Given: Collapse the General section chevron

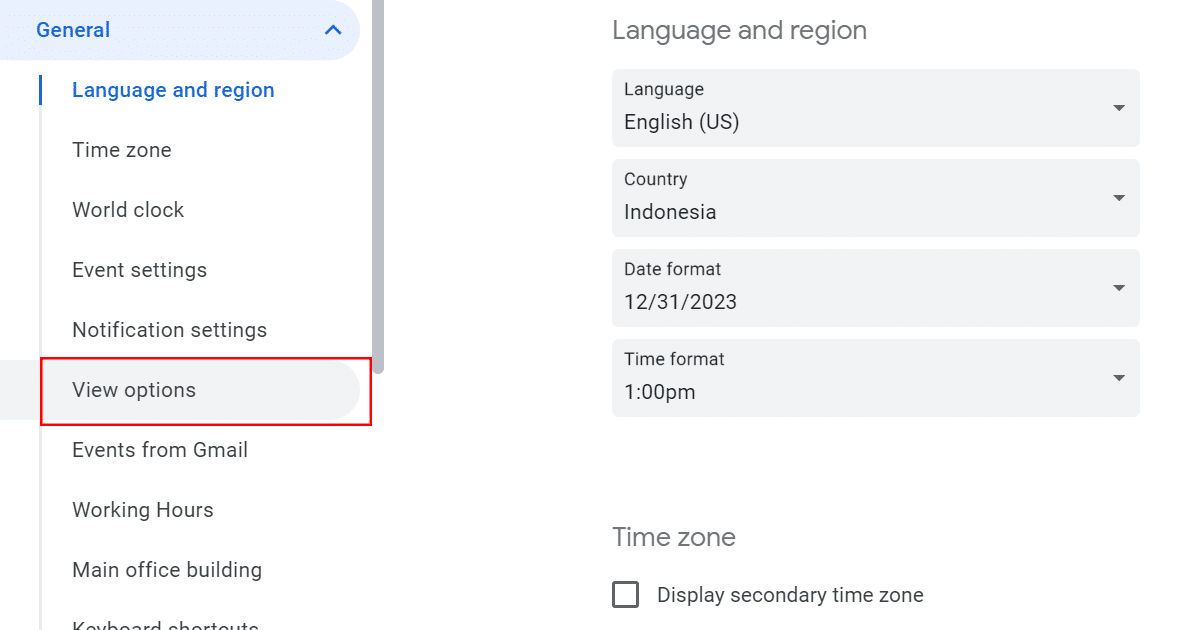Looking at the screenshot, I should (x=333, y=30).
